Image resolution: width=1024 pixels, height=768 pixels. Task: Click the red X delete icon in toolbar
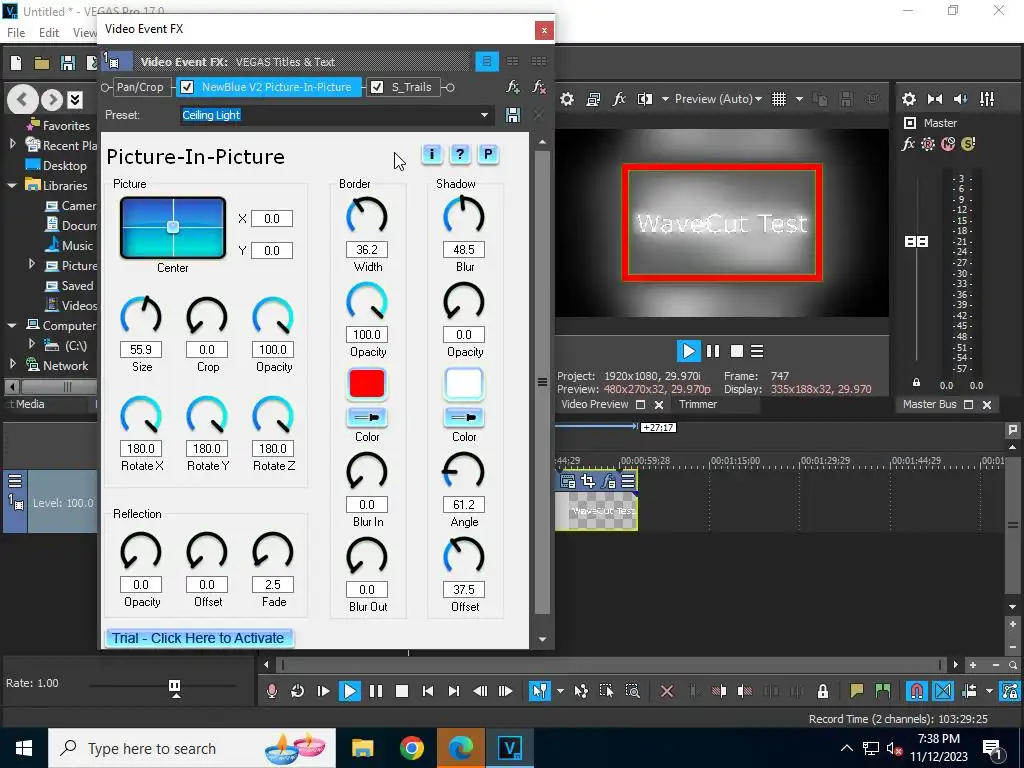667,691
